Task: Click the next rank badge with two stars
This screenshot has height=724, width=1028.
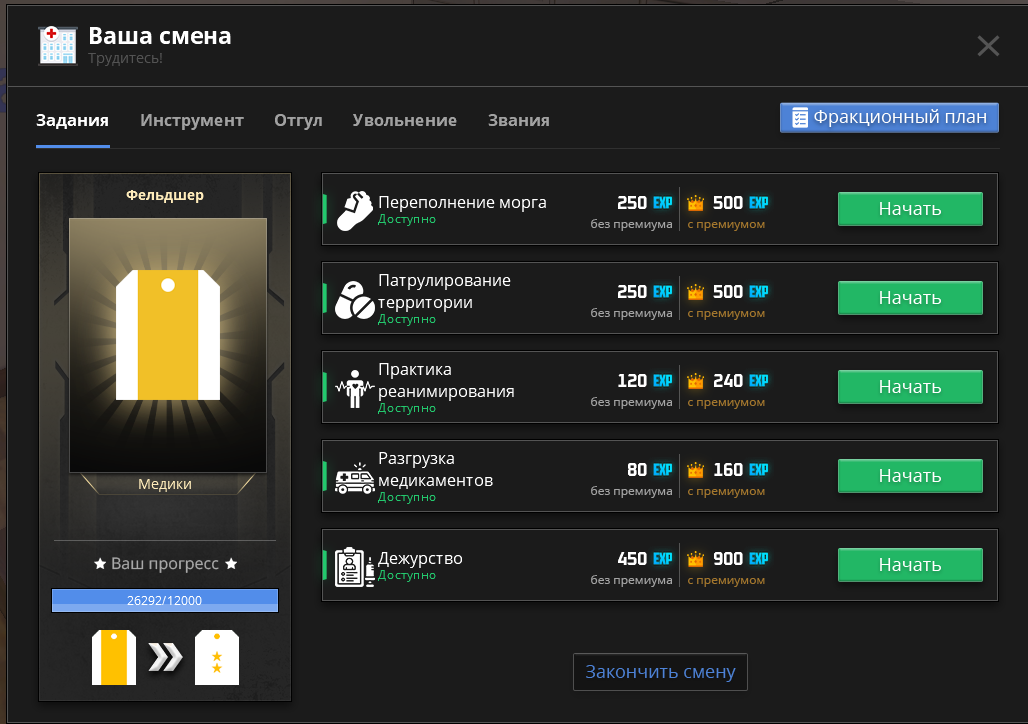Action: pyautogui.click(x=217, y=657)
